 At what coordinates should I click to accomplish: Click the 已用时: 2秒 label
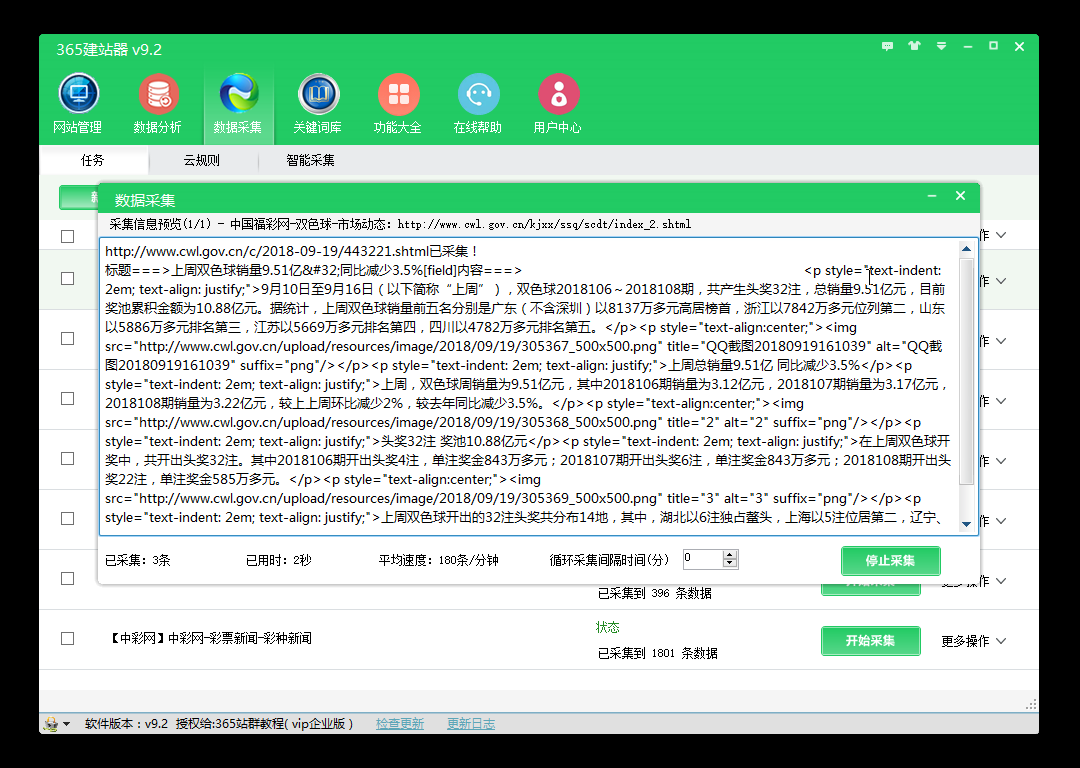[x=278, y=560]
